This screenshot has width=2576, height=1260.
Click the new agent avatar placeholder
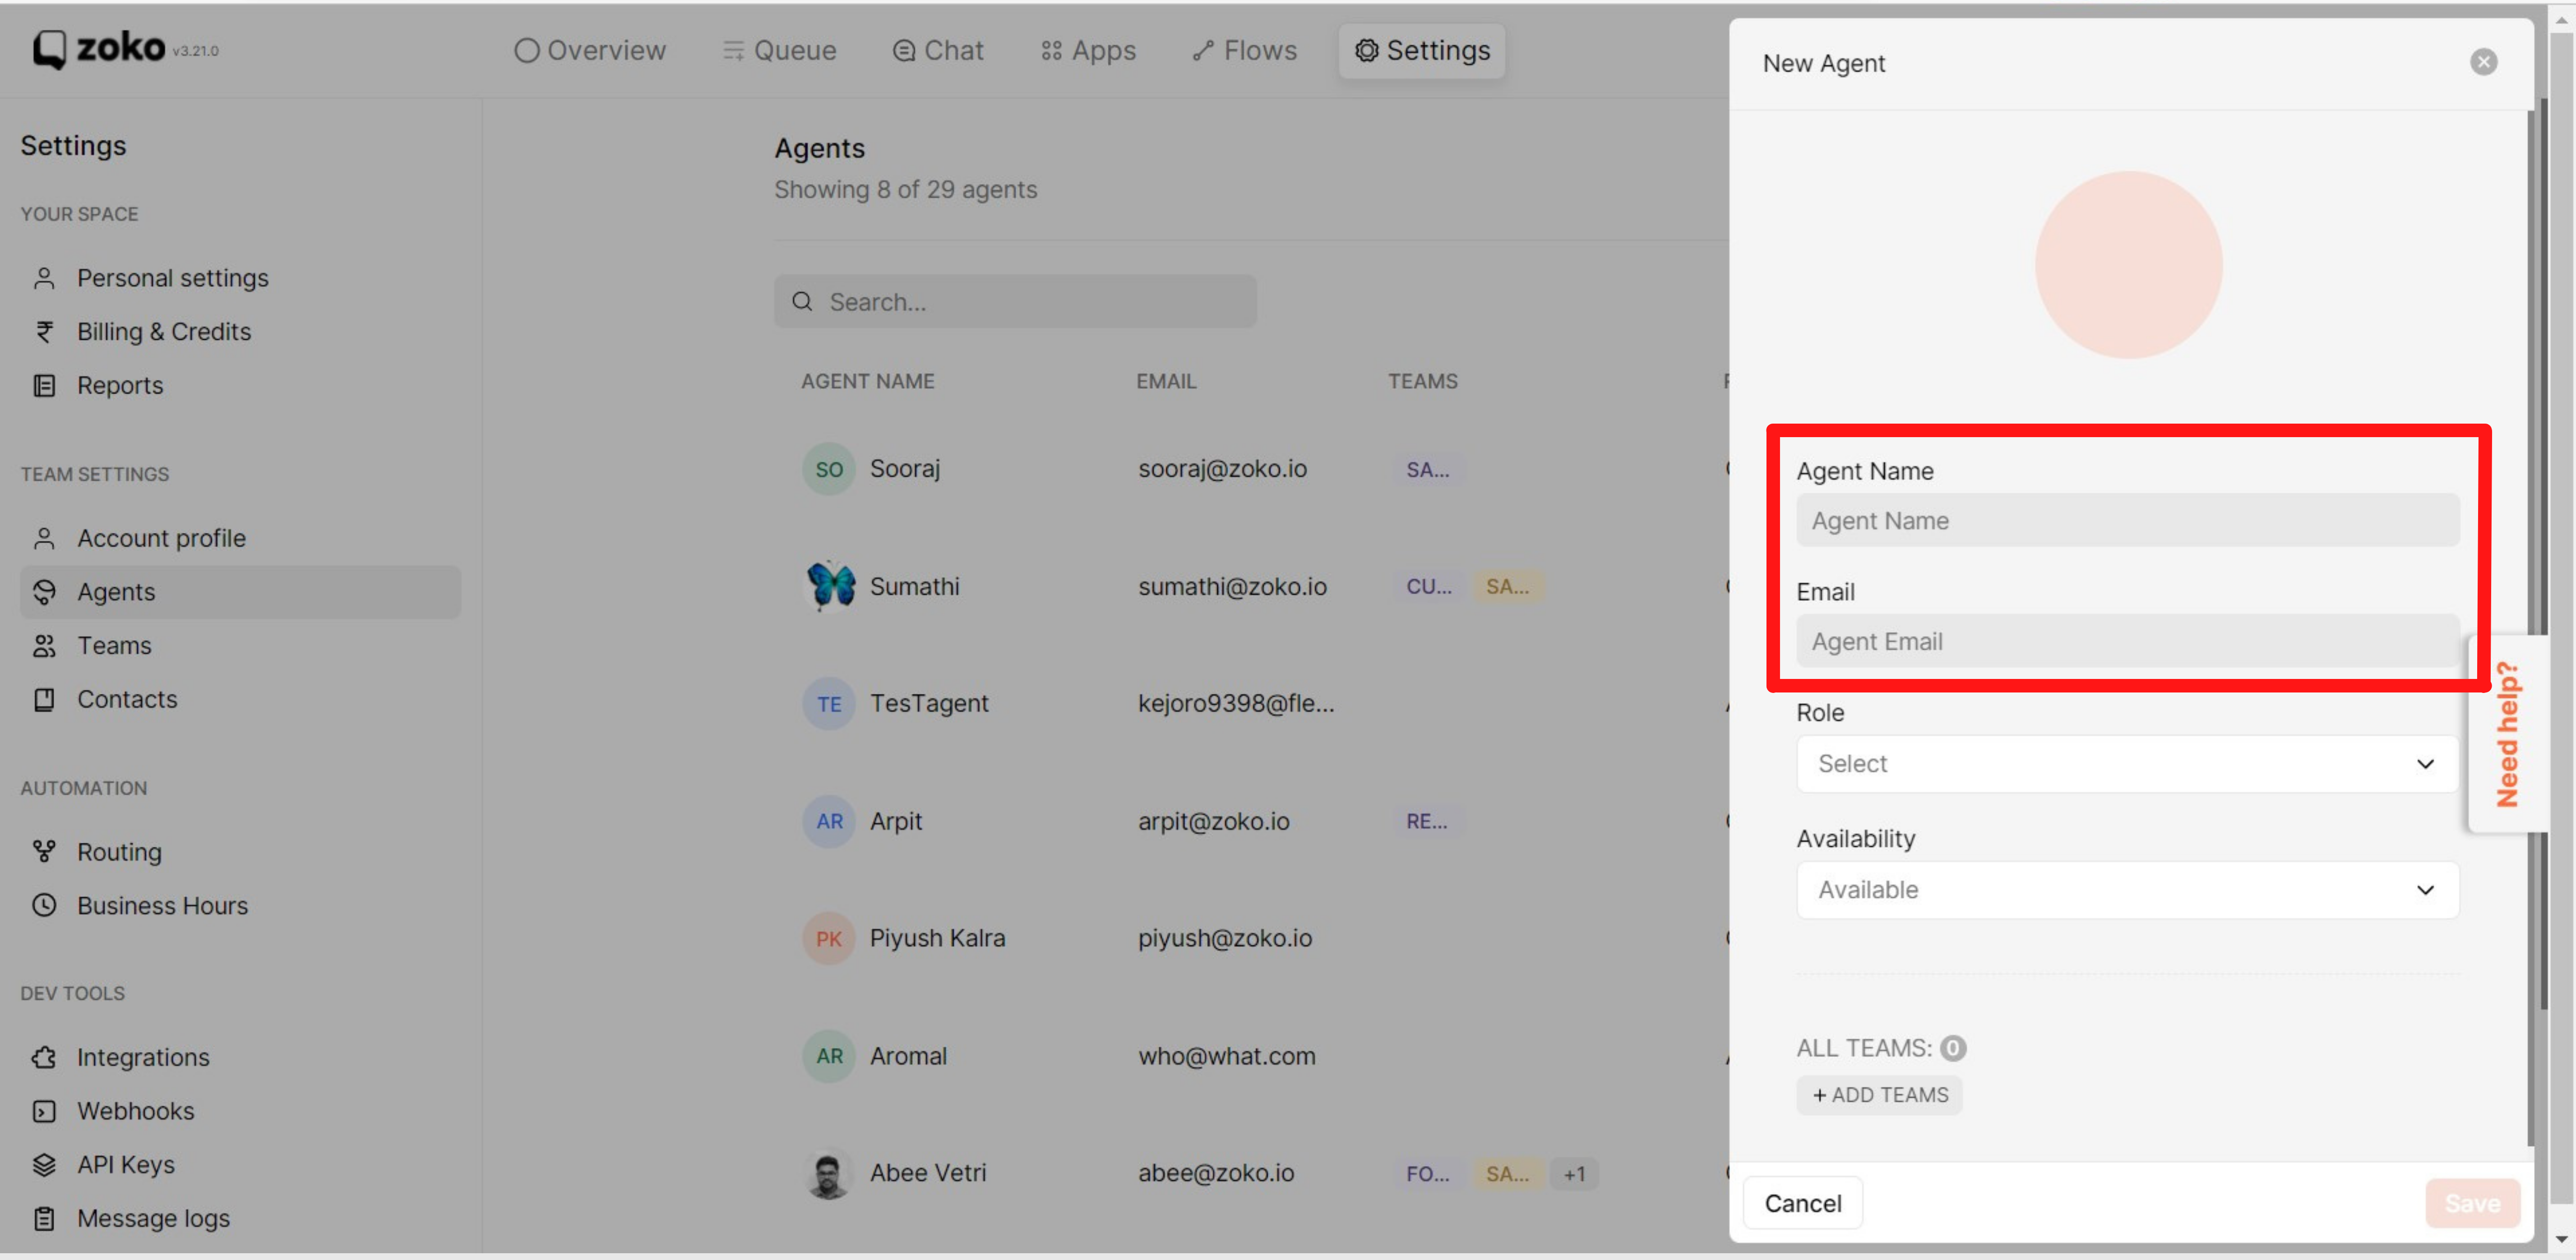(x=2128, y=265)
